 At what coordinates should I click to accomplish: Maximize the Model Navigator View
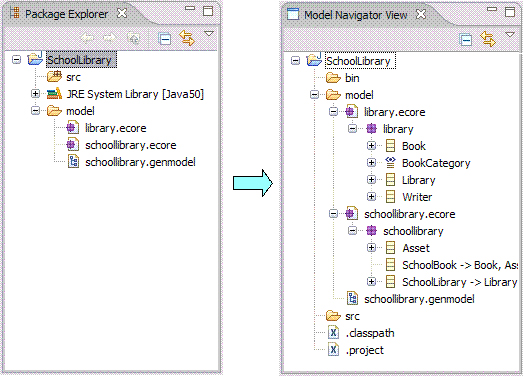tap(510, 12)
